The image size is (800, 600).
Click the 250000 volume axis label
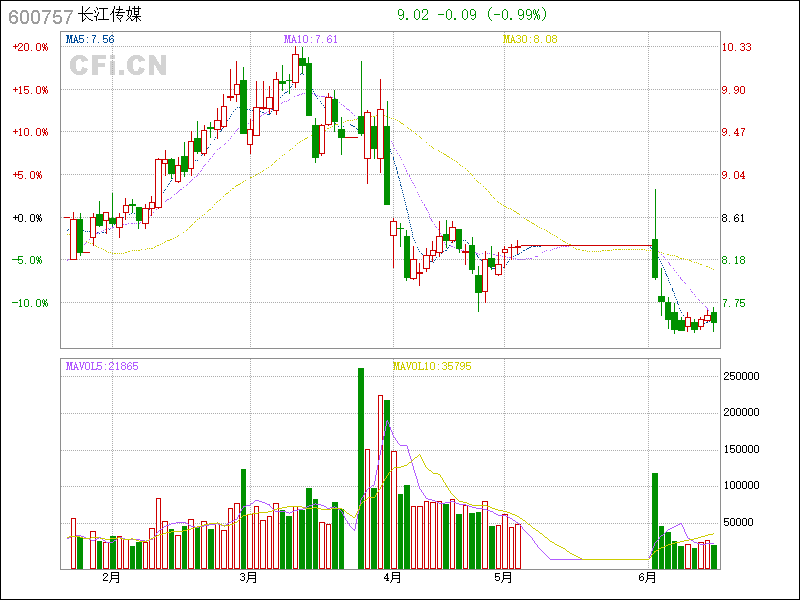coord(745,375)
